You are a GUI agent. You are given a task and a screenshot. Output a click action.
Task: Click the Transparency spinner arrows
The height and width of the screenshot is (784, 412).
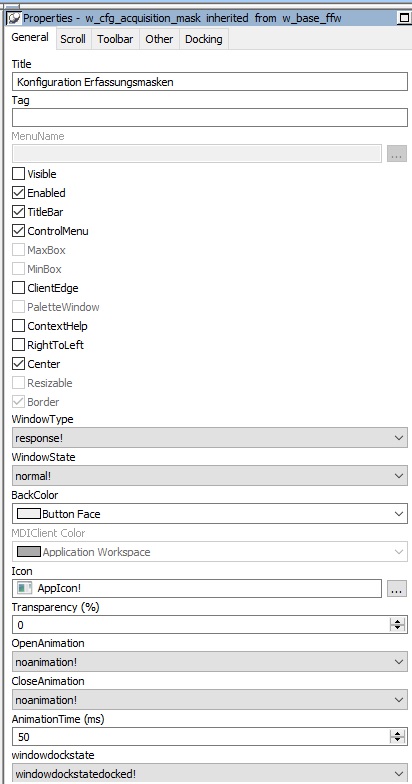coord(398,624)
